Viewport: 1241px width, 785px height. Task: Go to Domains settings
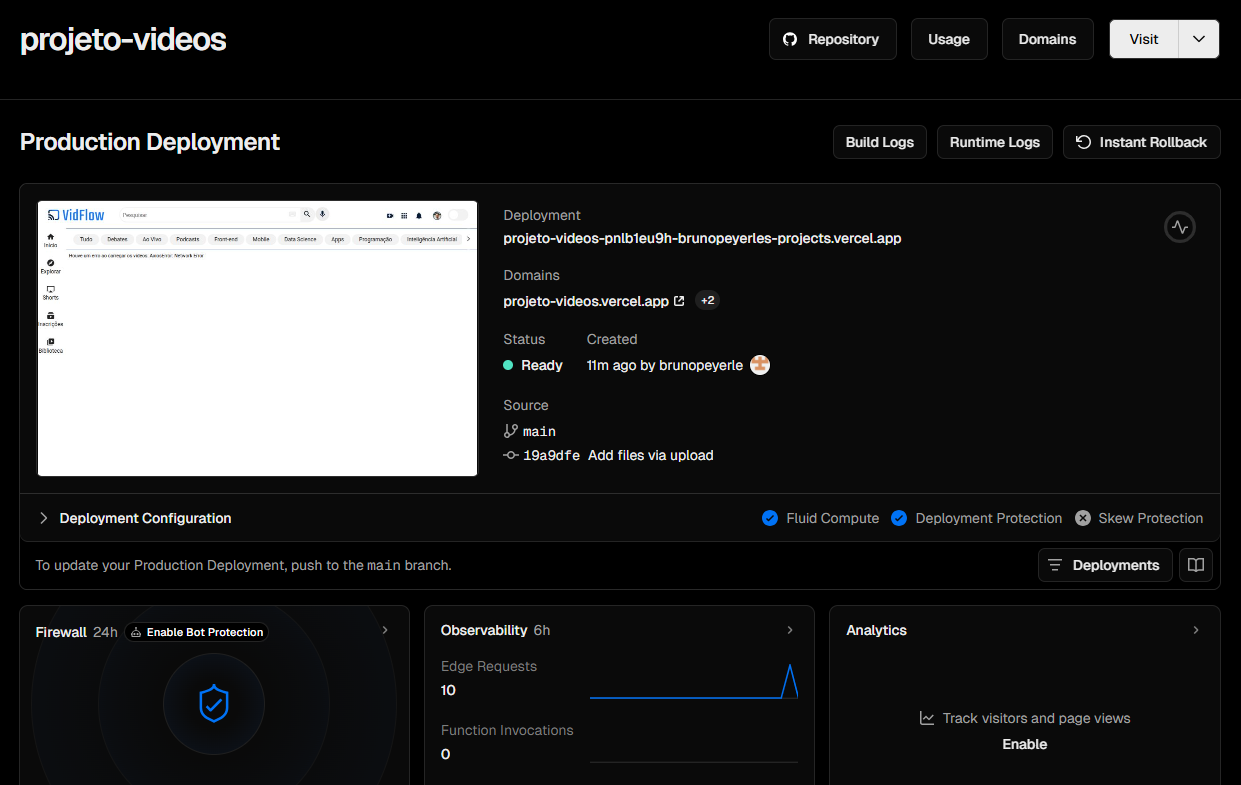[1047, 39]
